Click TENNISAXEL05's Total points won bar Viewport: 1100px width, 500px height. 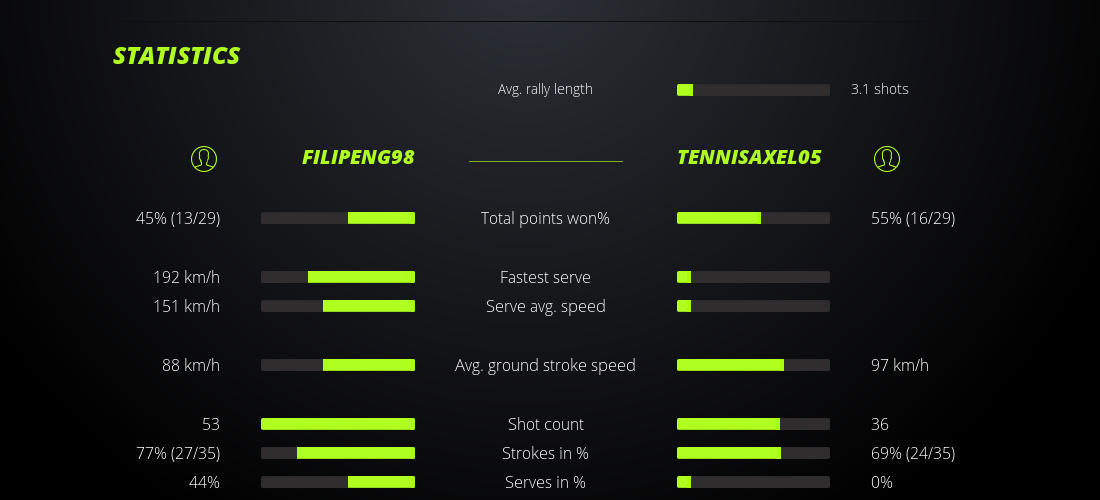click(753, 218)
